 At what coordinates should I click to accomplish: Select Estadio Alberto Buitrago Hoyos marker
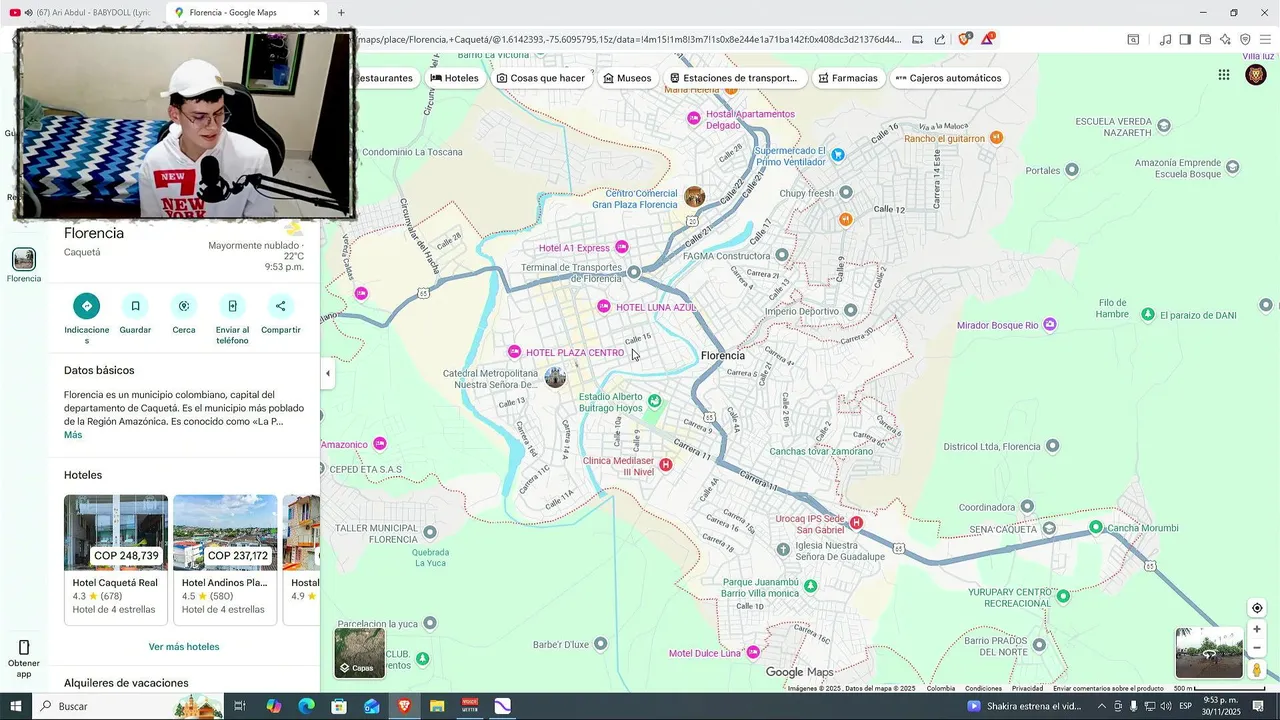click(x=654, y=401)
